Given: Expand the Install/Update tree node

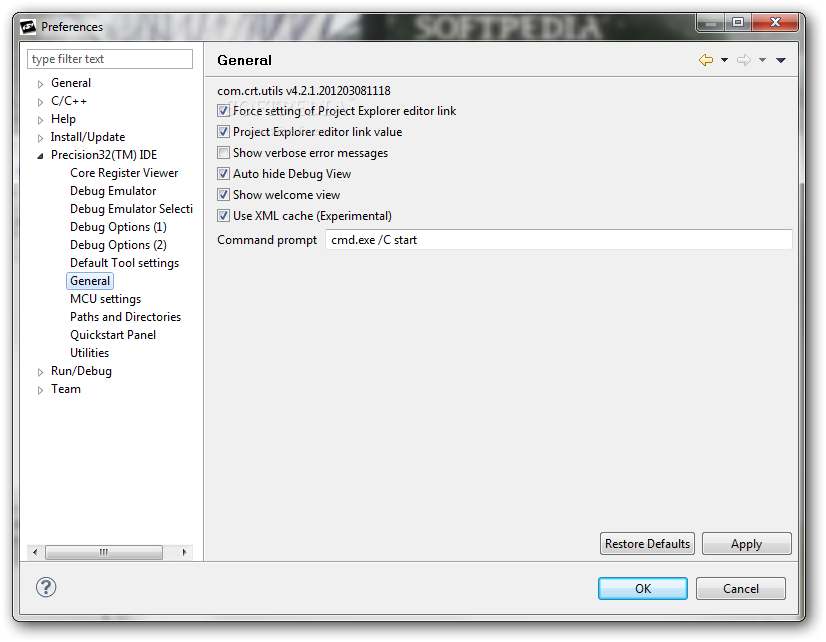Looking at the screenshot, I should click(41, 138).
